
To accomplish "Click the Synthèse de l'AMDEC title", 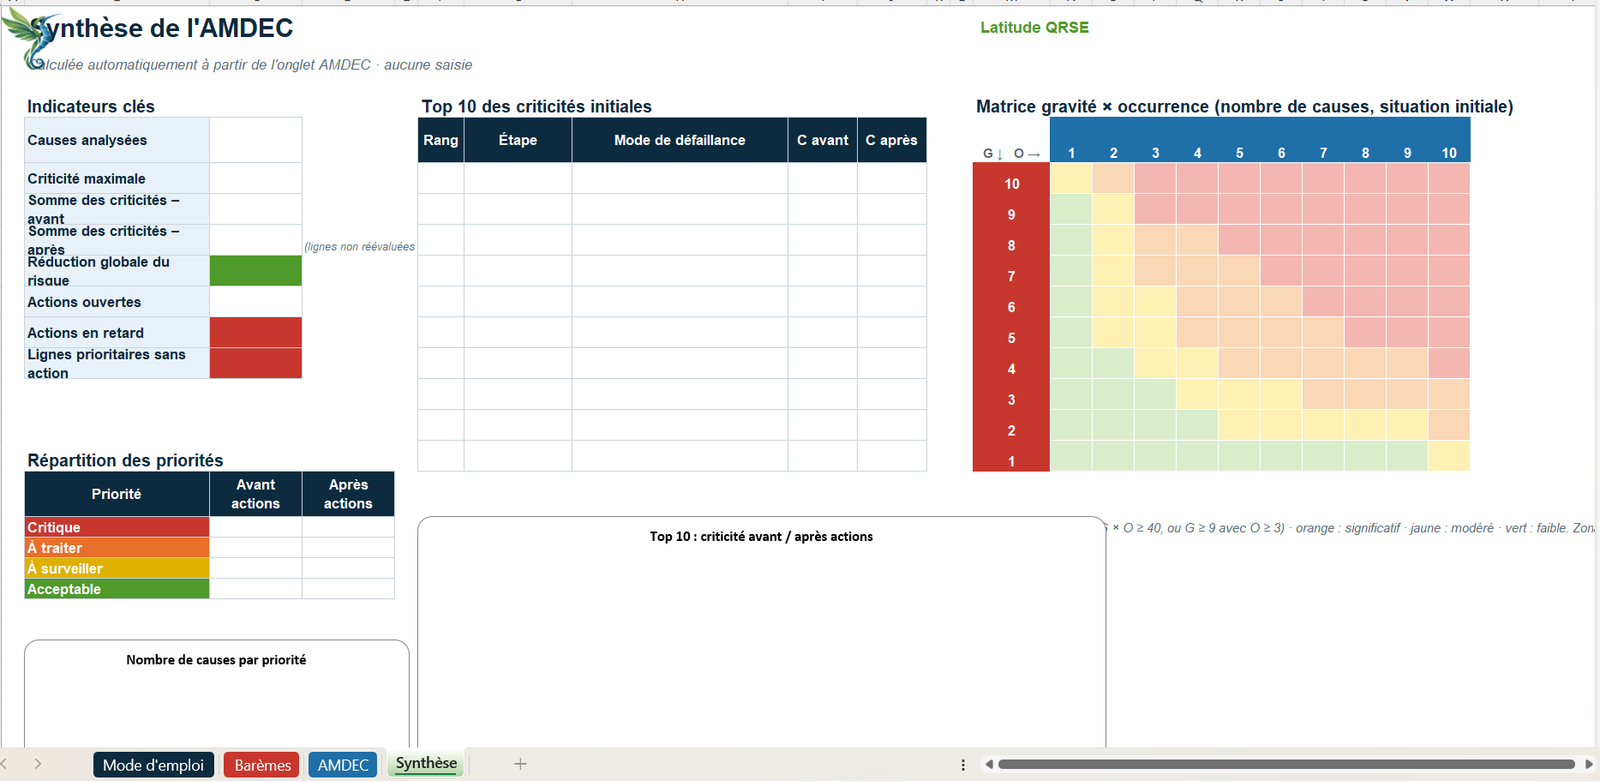I will click(x=161, y=28).
